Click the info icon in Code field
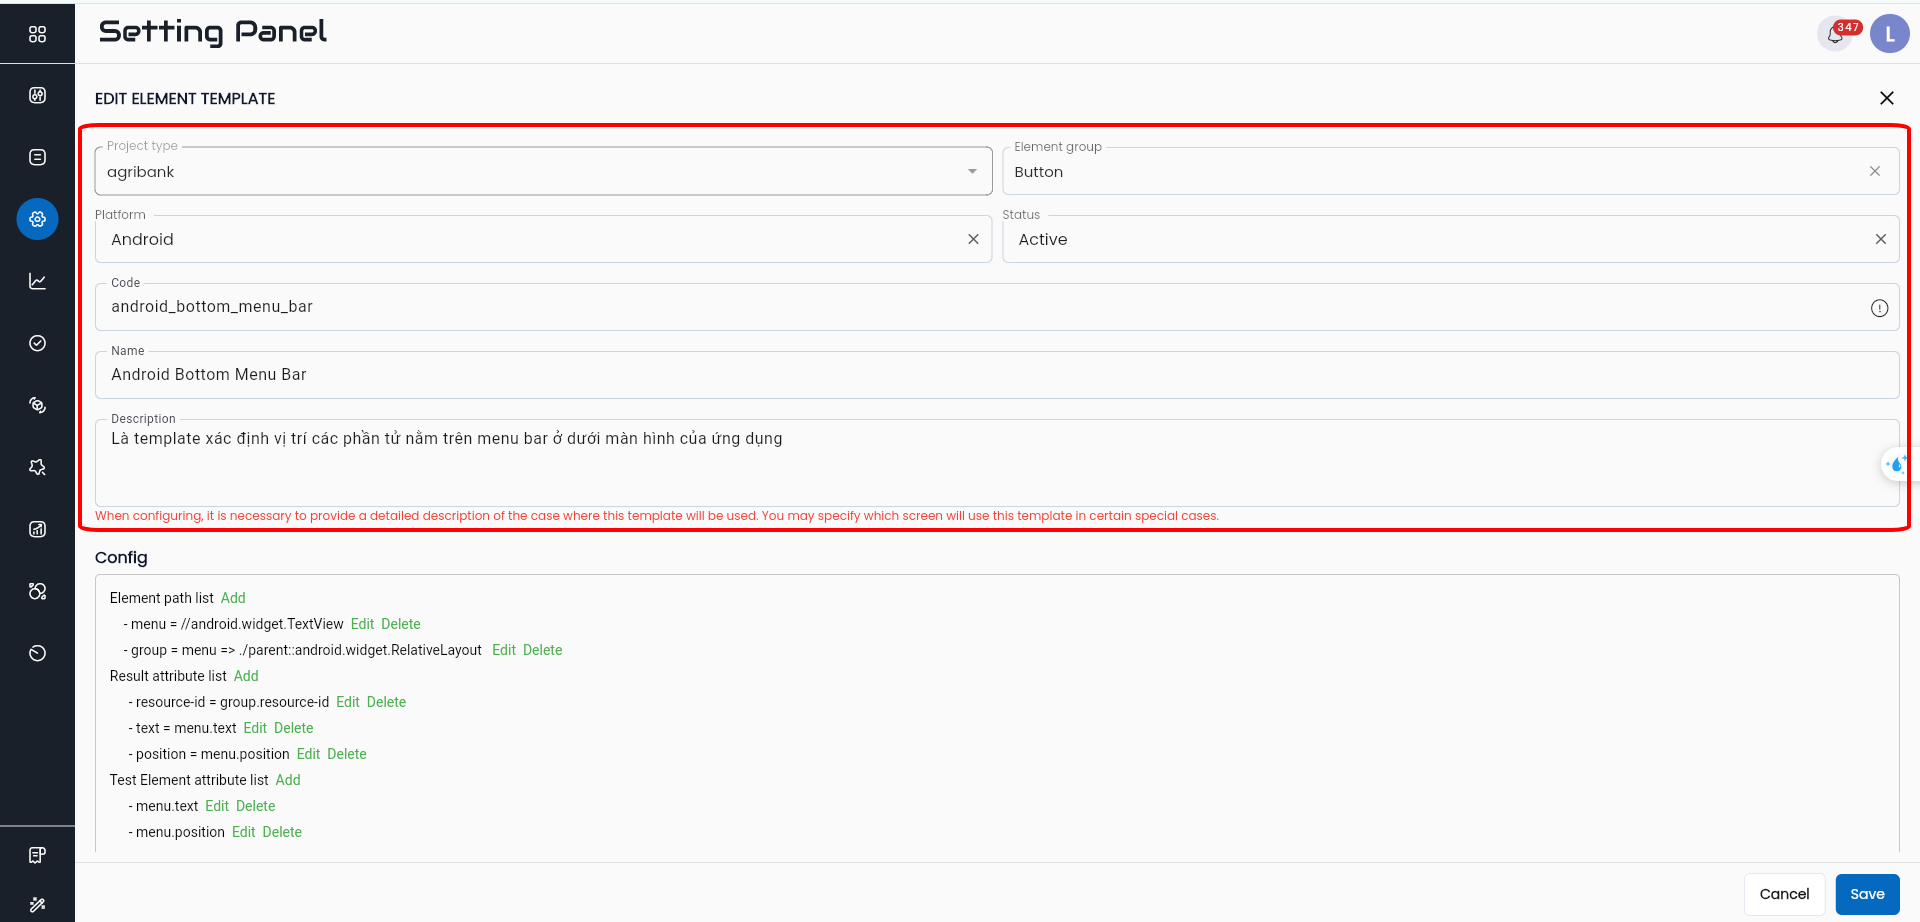The width and height of the screenshot is (1920, 922). coord(1879,308)
